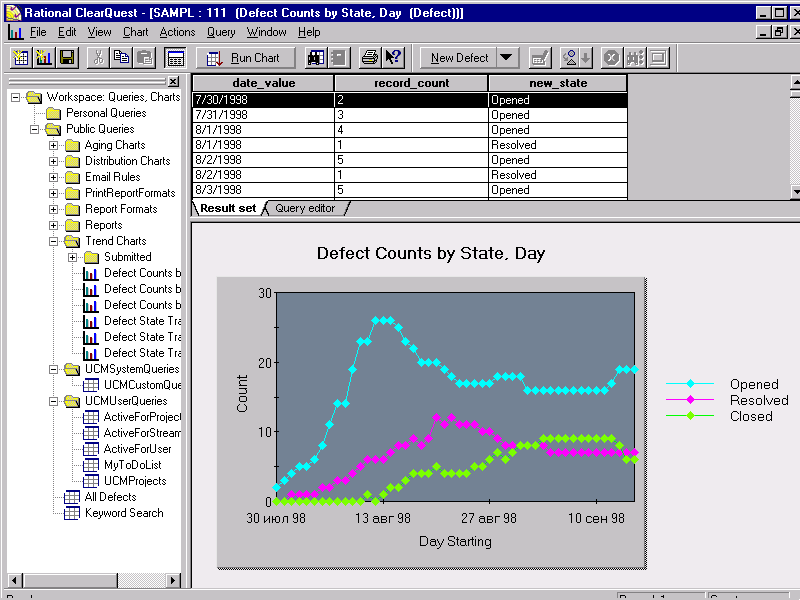Screen dimensions: 800x600
Task: Save using the floppy disk icon
Action: coord(67,58)
